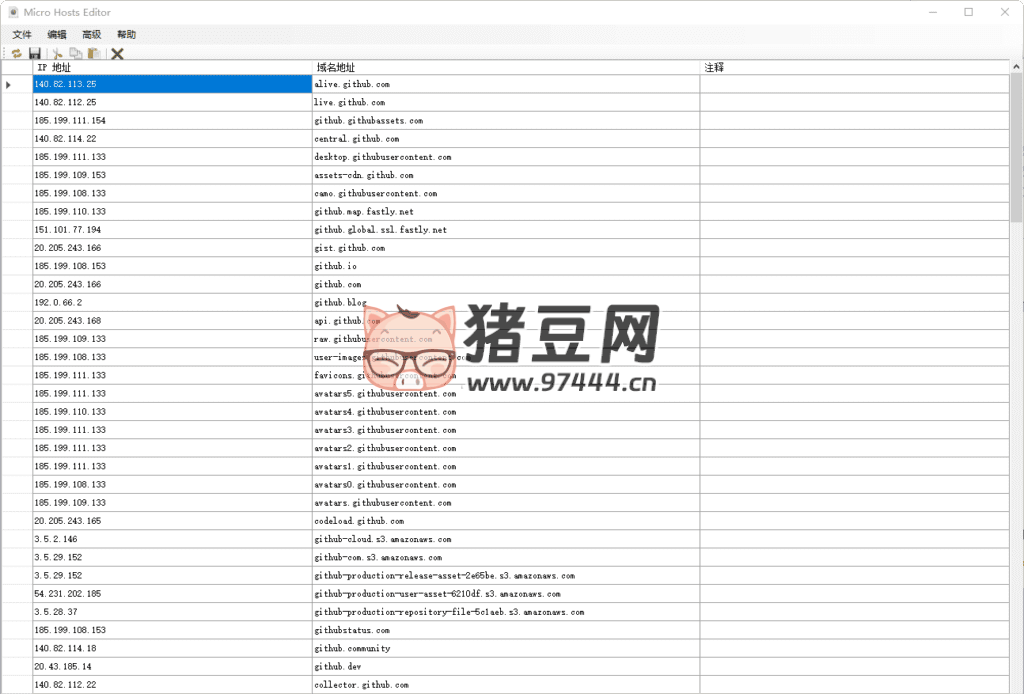
Task: Select the avatars2.githubusercontent.com cell
Action: [505, 449]
